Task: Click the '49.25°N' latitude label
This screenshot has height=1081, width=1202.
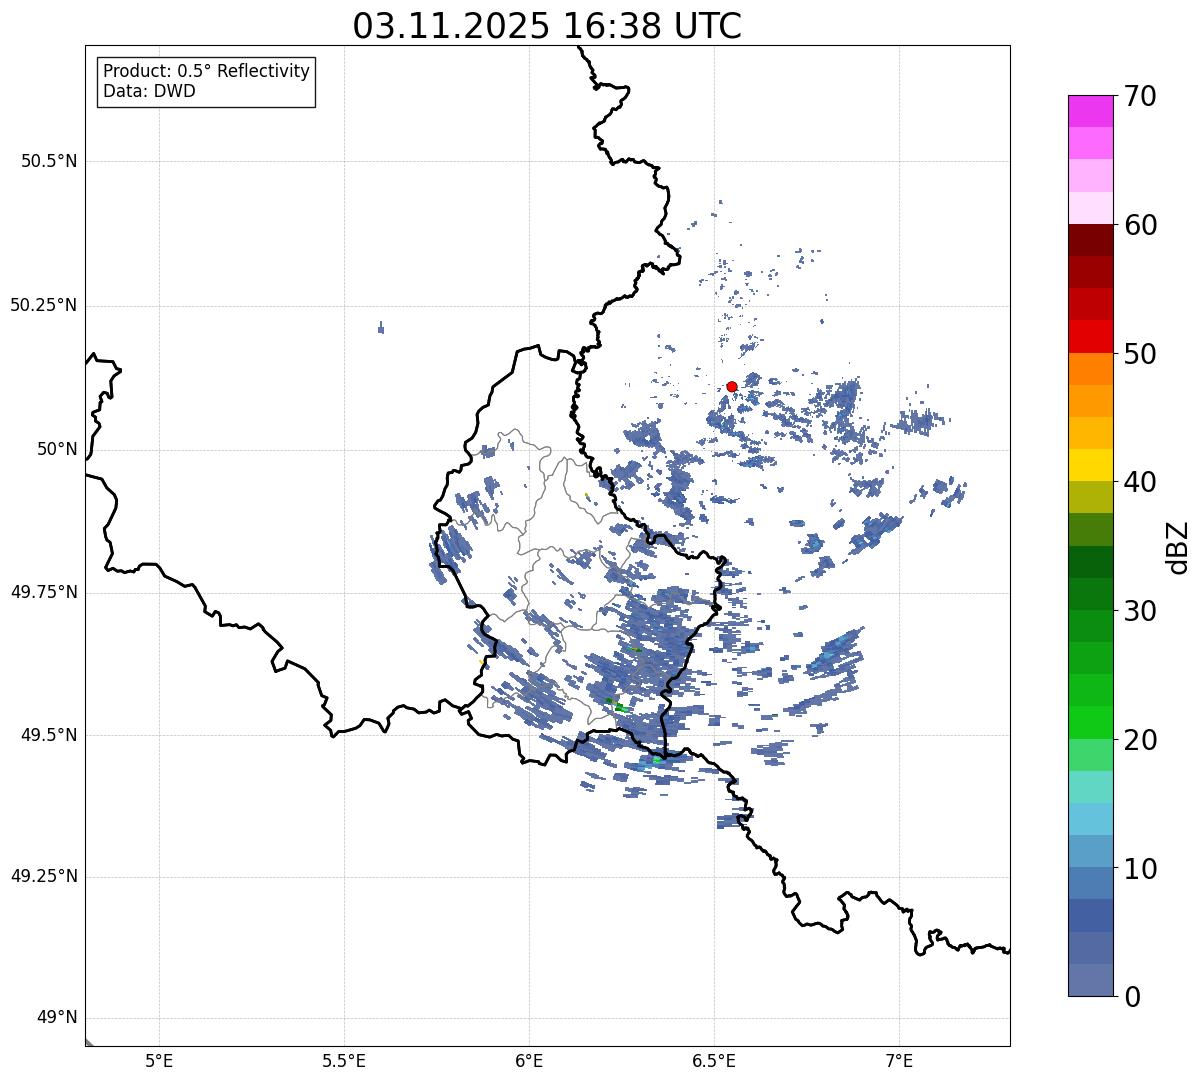Action: [x=43, y=876]
